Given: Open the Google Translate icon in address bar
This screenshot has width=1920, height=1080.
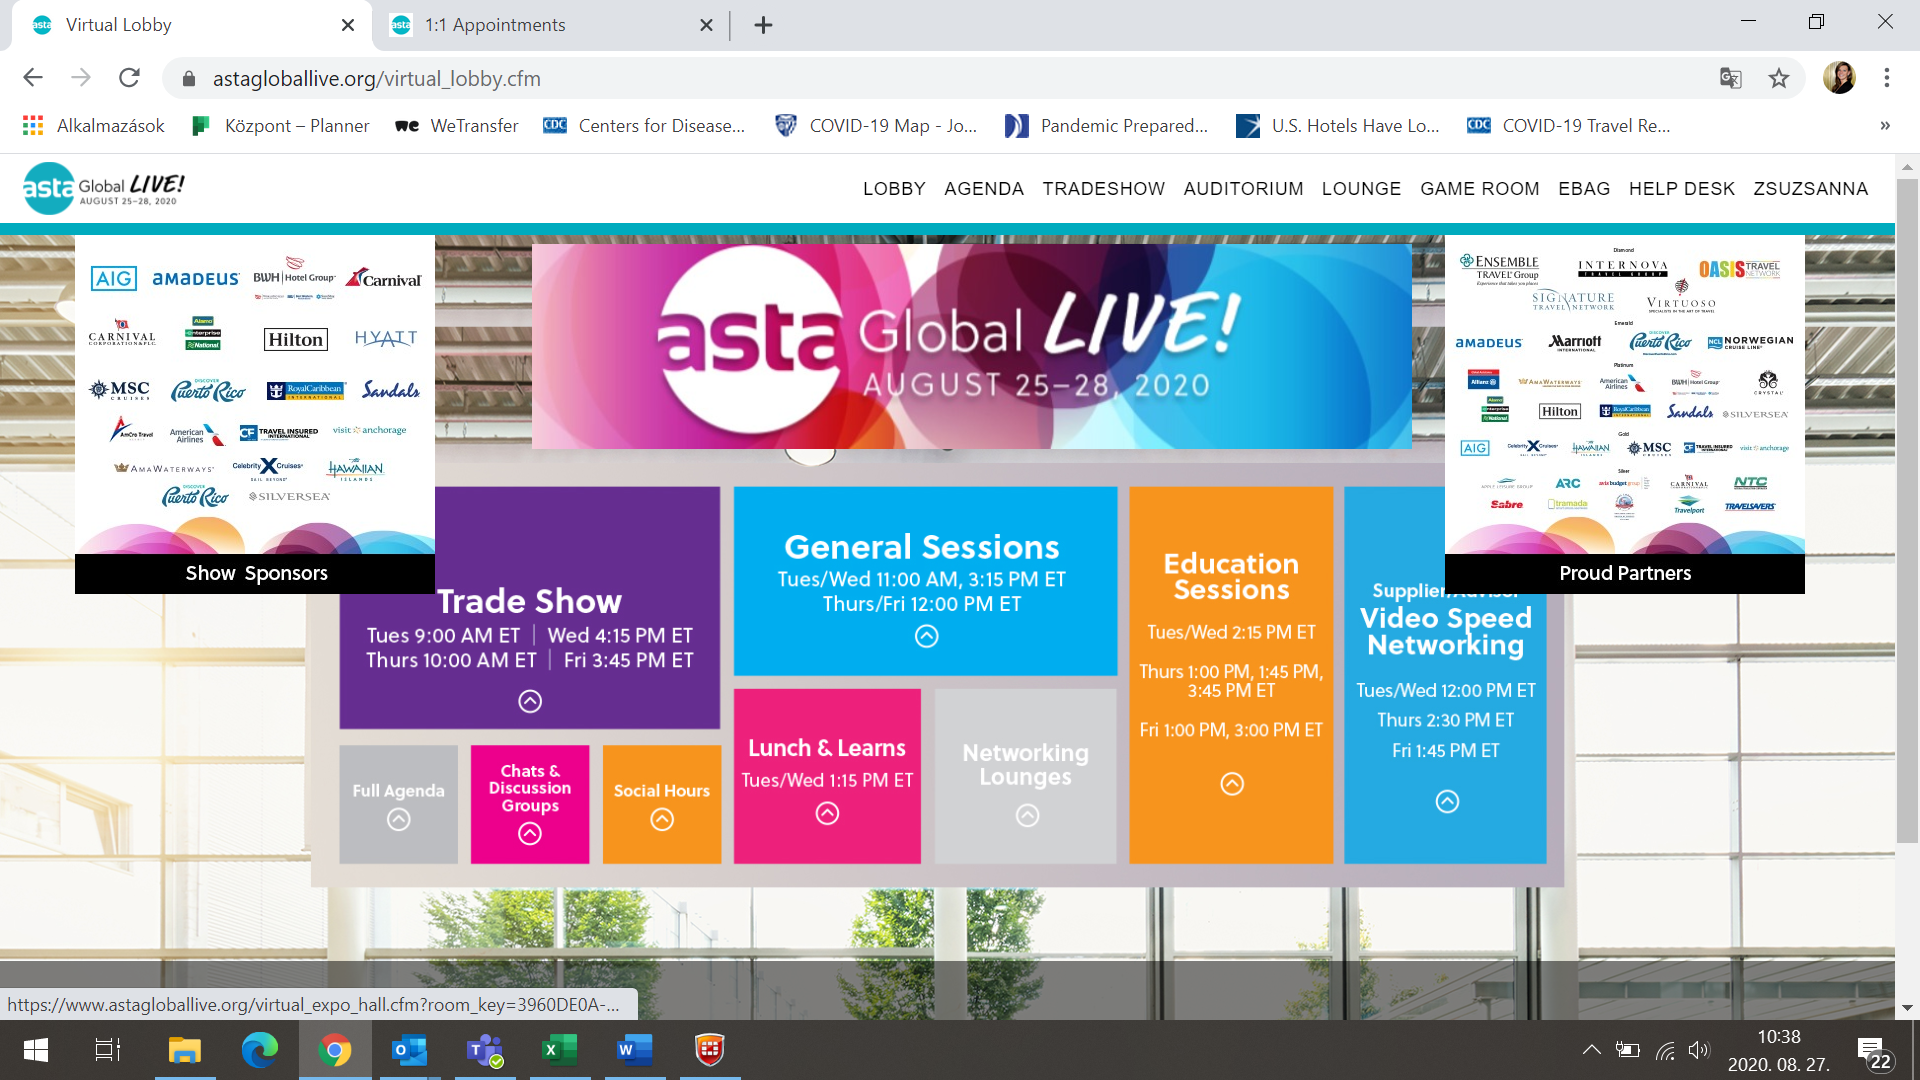Looking at the screenshot, I should point(1730,78).
